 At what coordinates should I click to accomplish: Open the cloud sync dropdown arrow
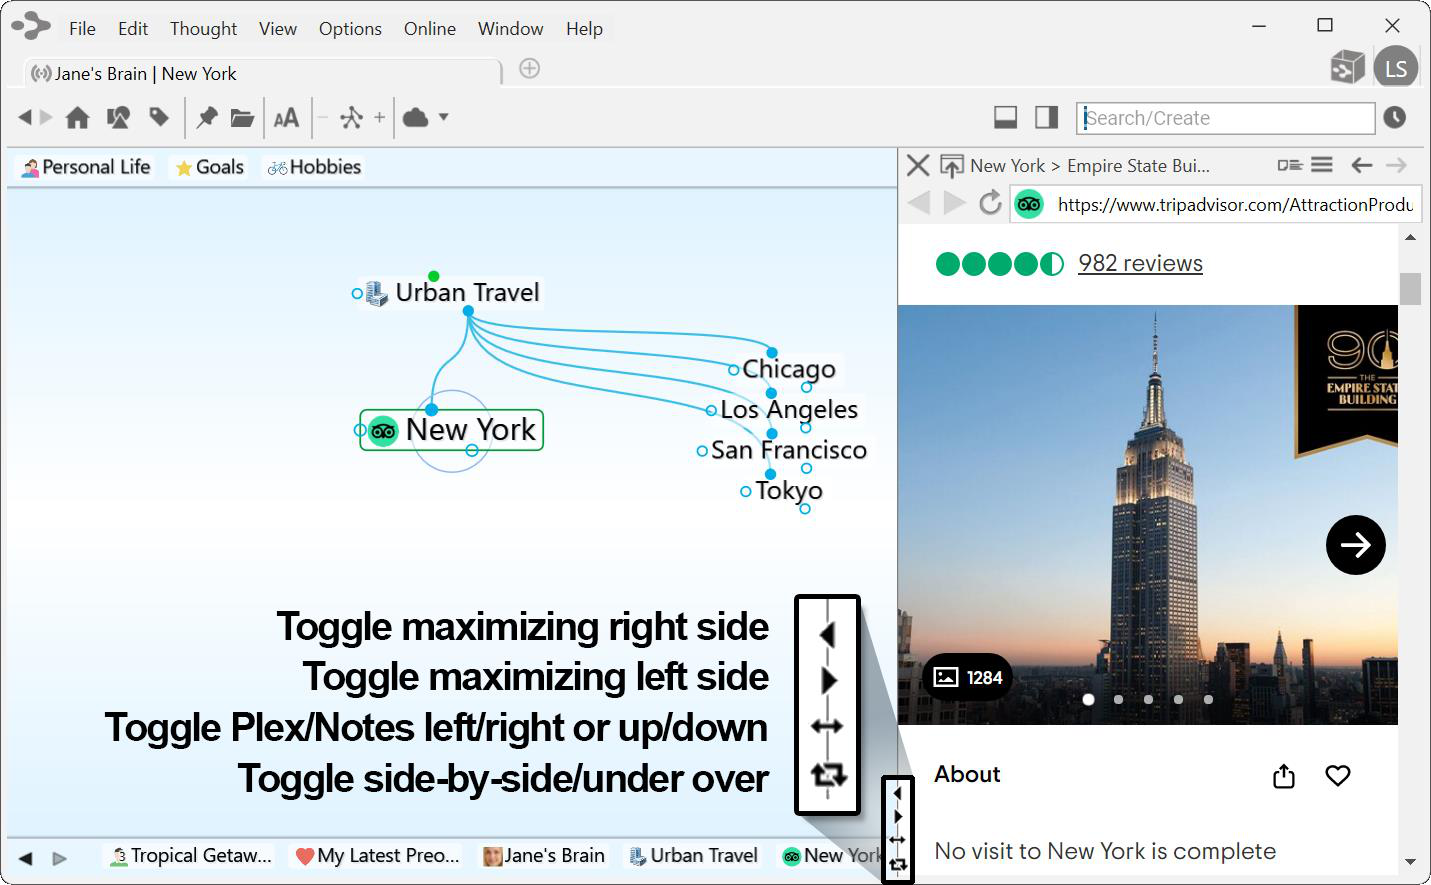tap(443, 117)
